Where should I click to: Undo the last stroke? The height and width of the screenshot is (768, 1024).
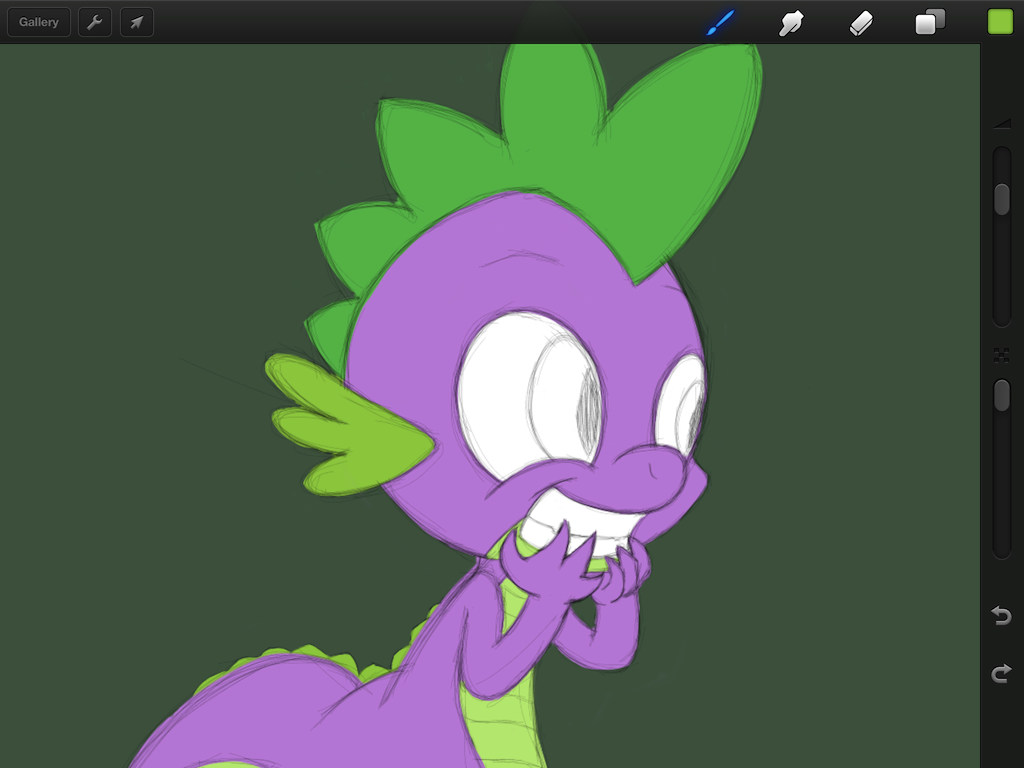[x=1001, y=615]
